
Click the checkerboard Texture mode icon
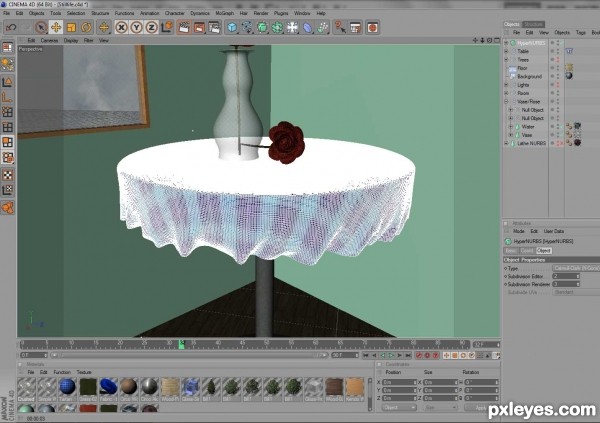[x=8, y=175]
